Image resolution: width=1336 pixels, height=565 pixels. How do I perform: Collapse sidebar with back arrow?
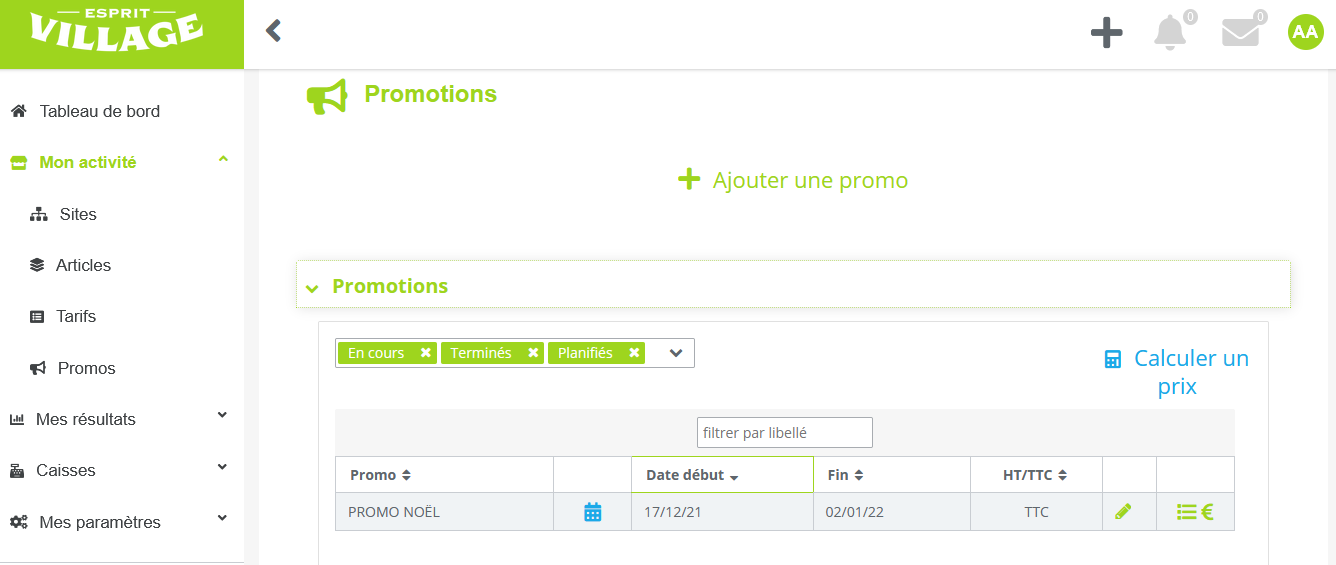point(273,31)
